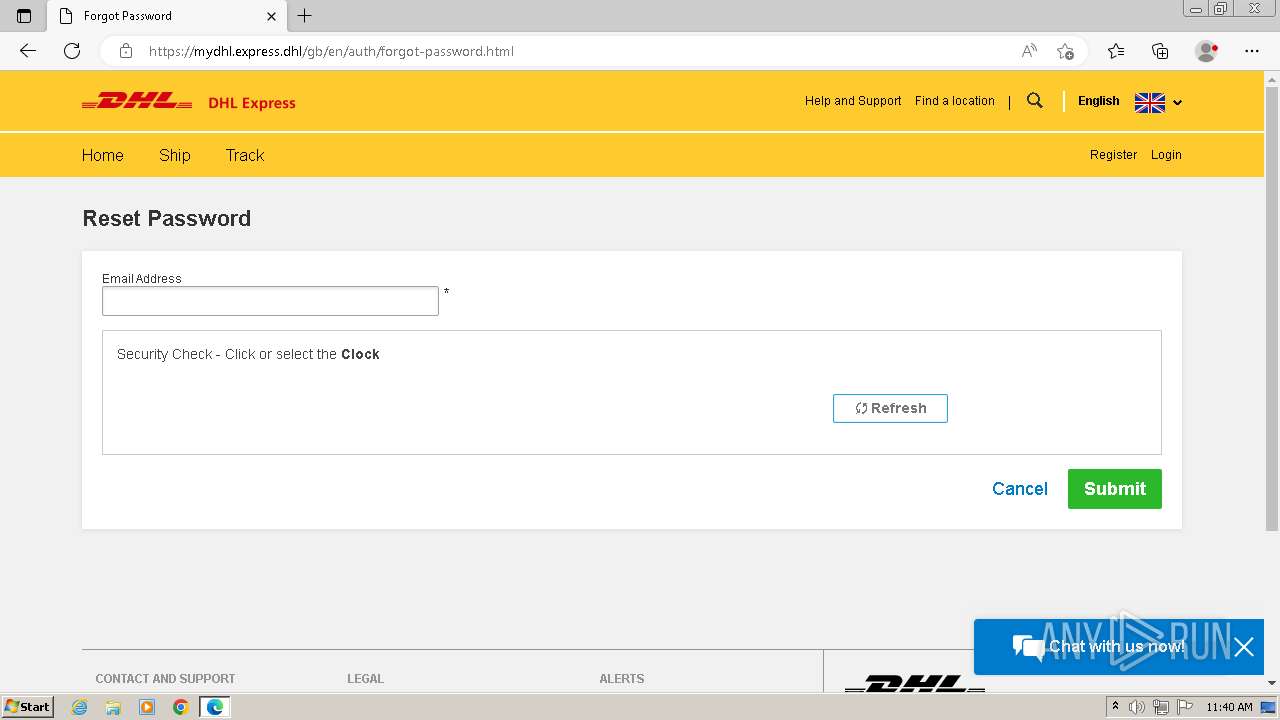Open the search magnifier icon
Image resolution: width=1280 pixels, height=720 pixels.
pyautogui.click(x=1035, y=101)
